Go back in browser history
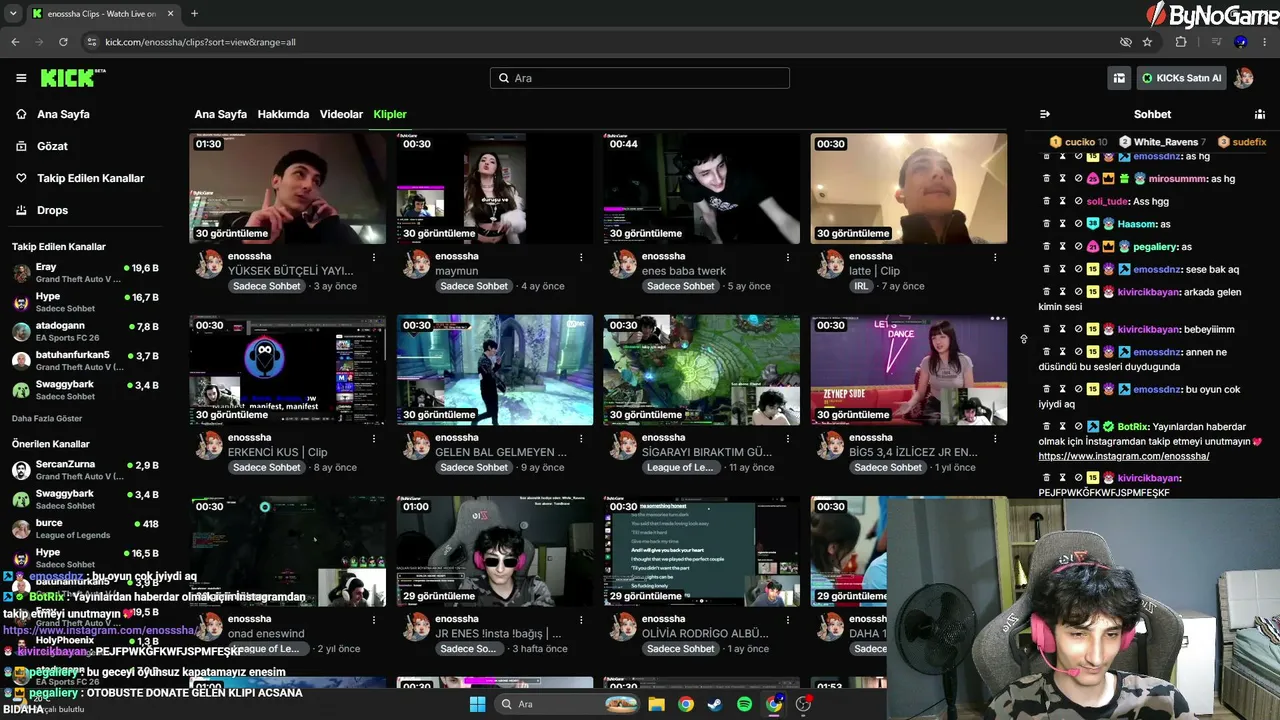1280x720 pixels. tap(15, 42)
